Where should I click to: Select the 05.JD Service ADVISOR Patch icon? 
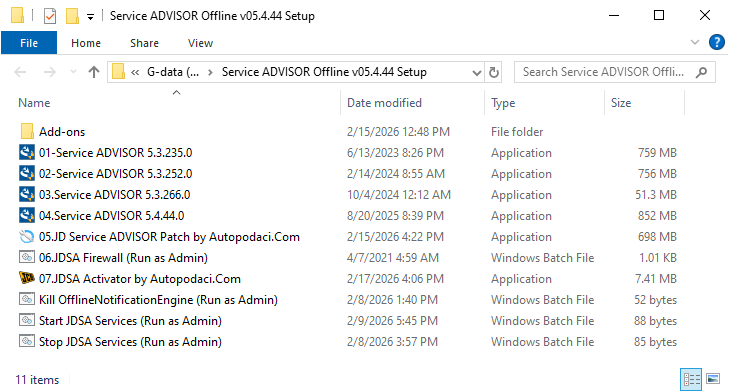click(x=27, y=237)
